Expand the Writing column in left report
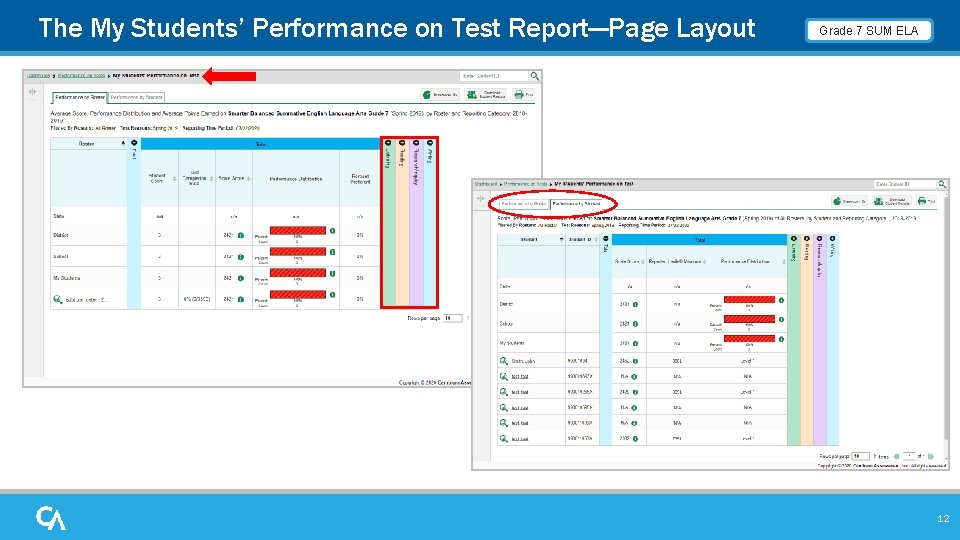This screenshot has width=960, height=540. pyautogui.click(x=430, y=143)
